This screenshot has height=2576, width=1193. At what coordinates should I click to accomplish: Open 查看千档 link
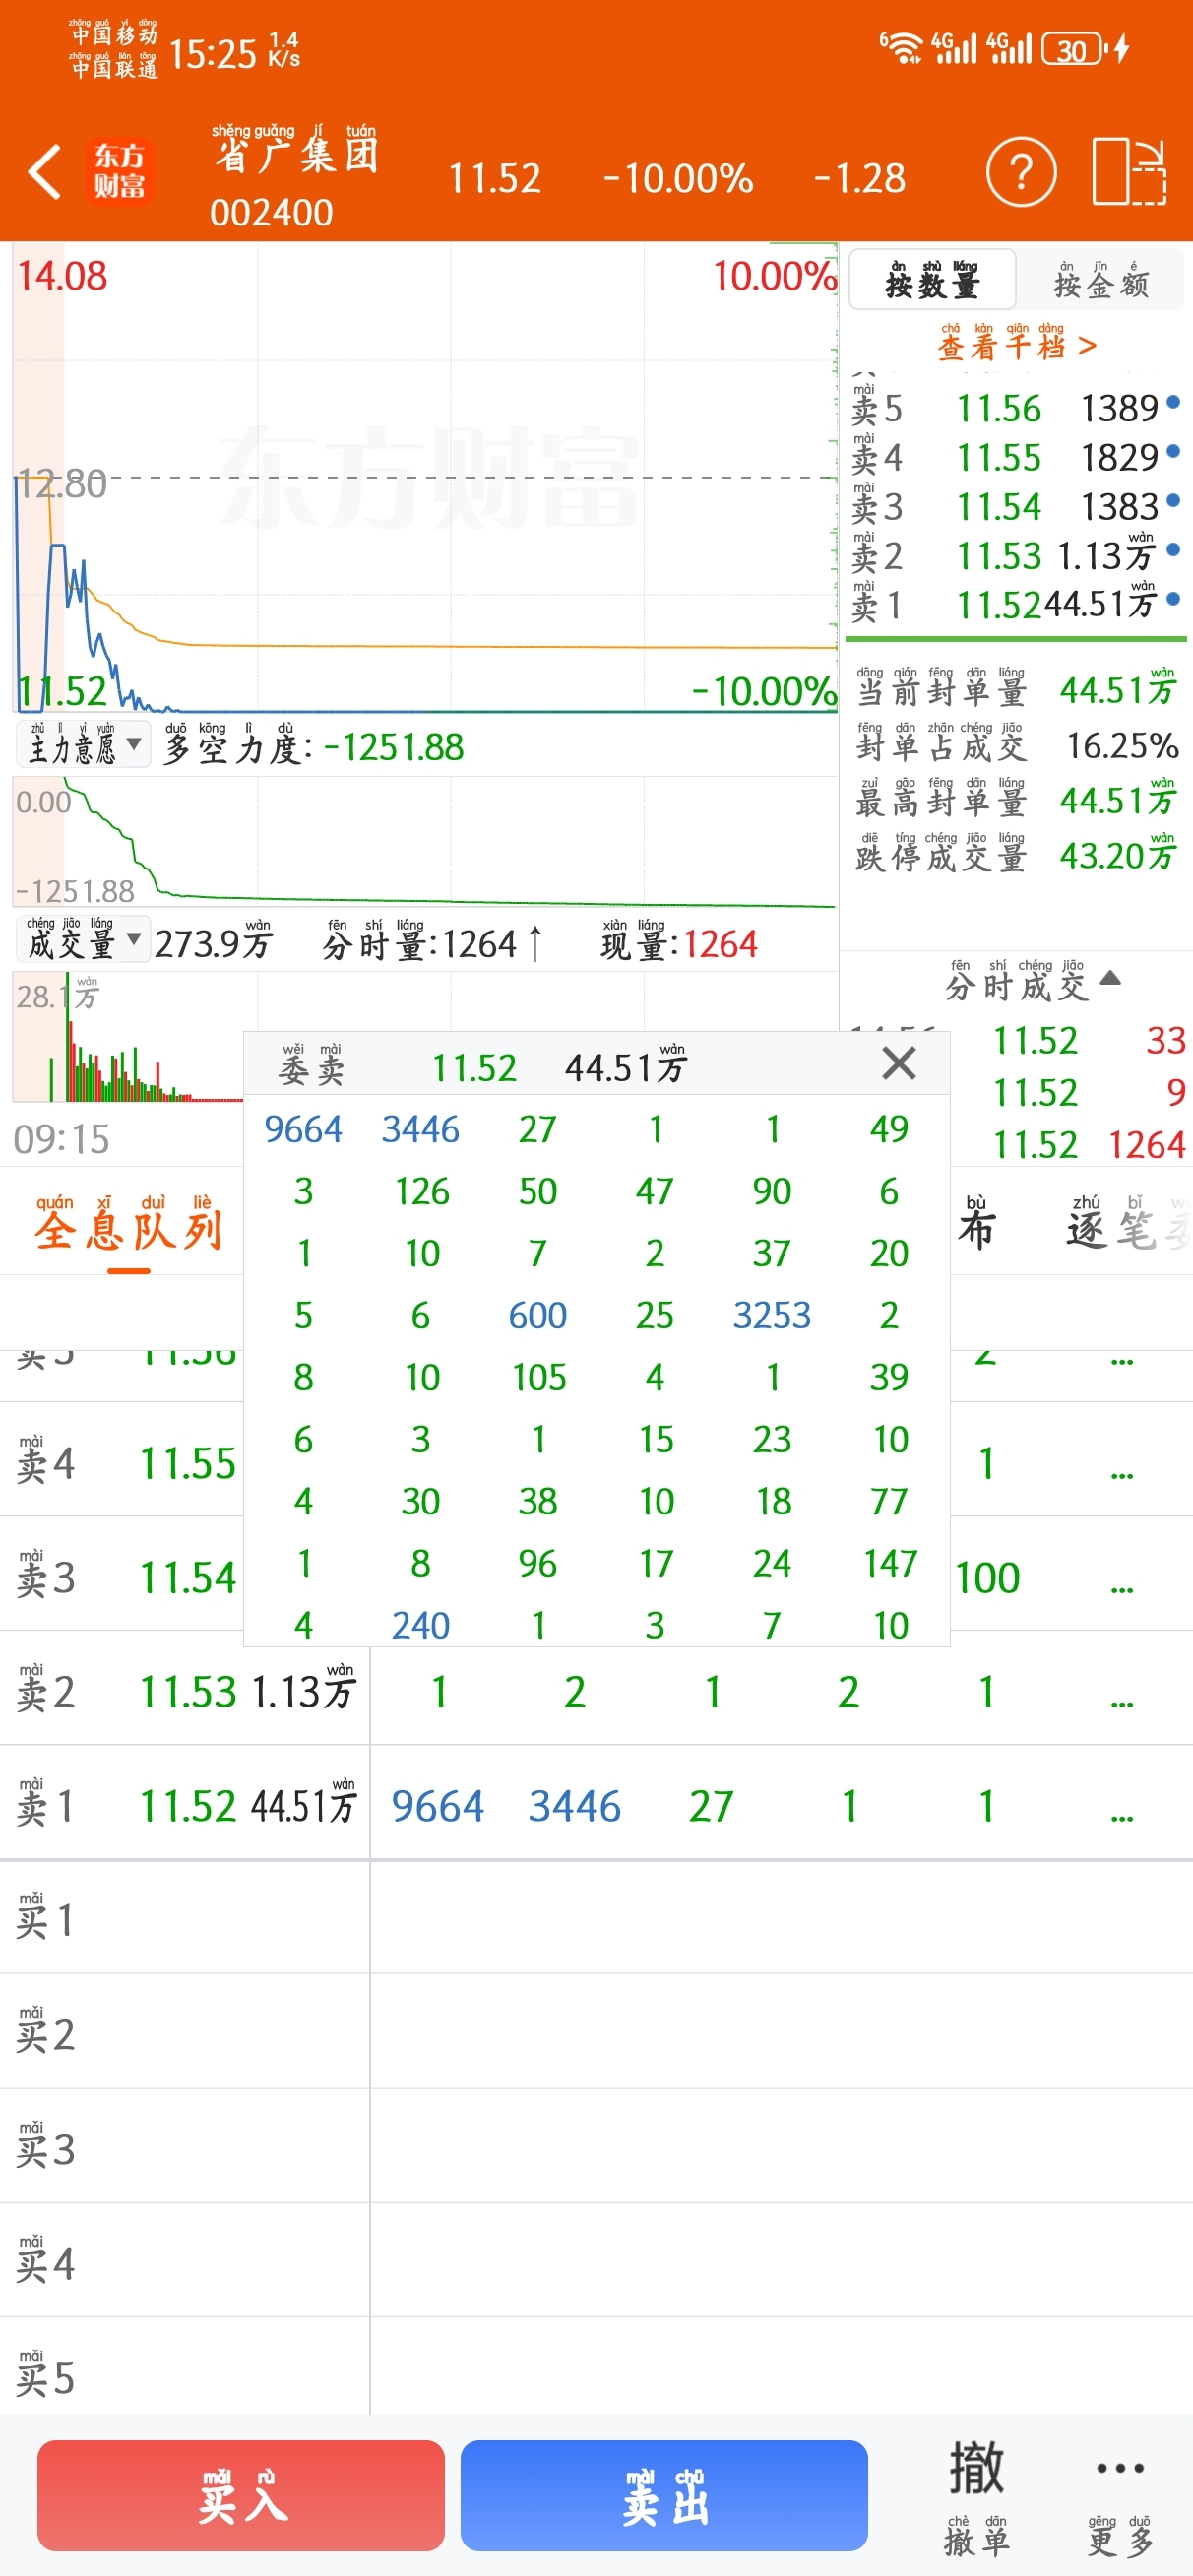click(1017, 343)
